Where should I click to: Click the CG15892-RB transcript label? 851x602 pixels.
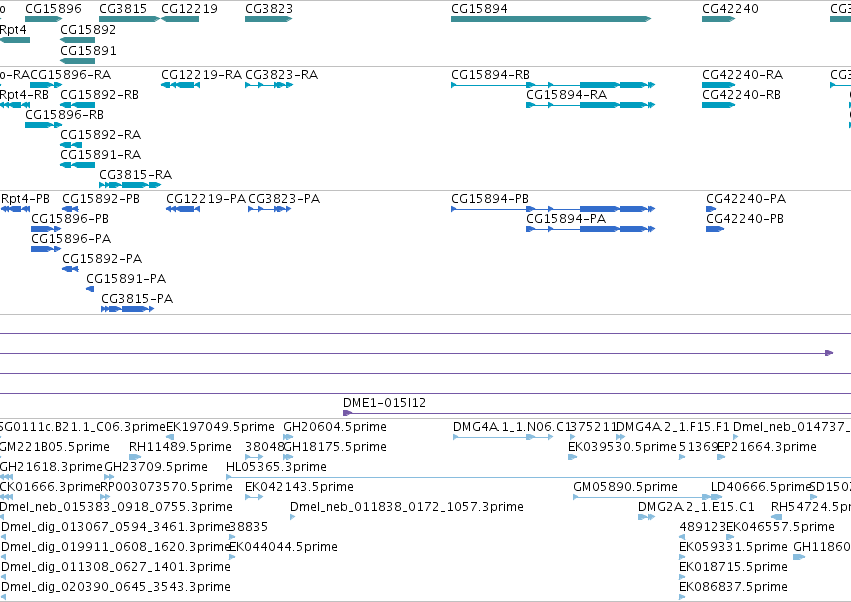click(99, 94)
